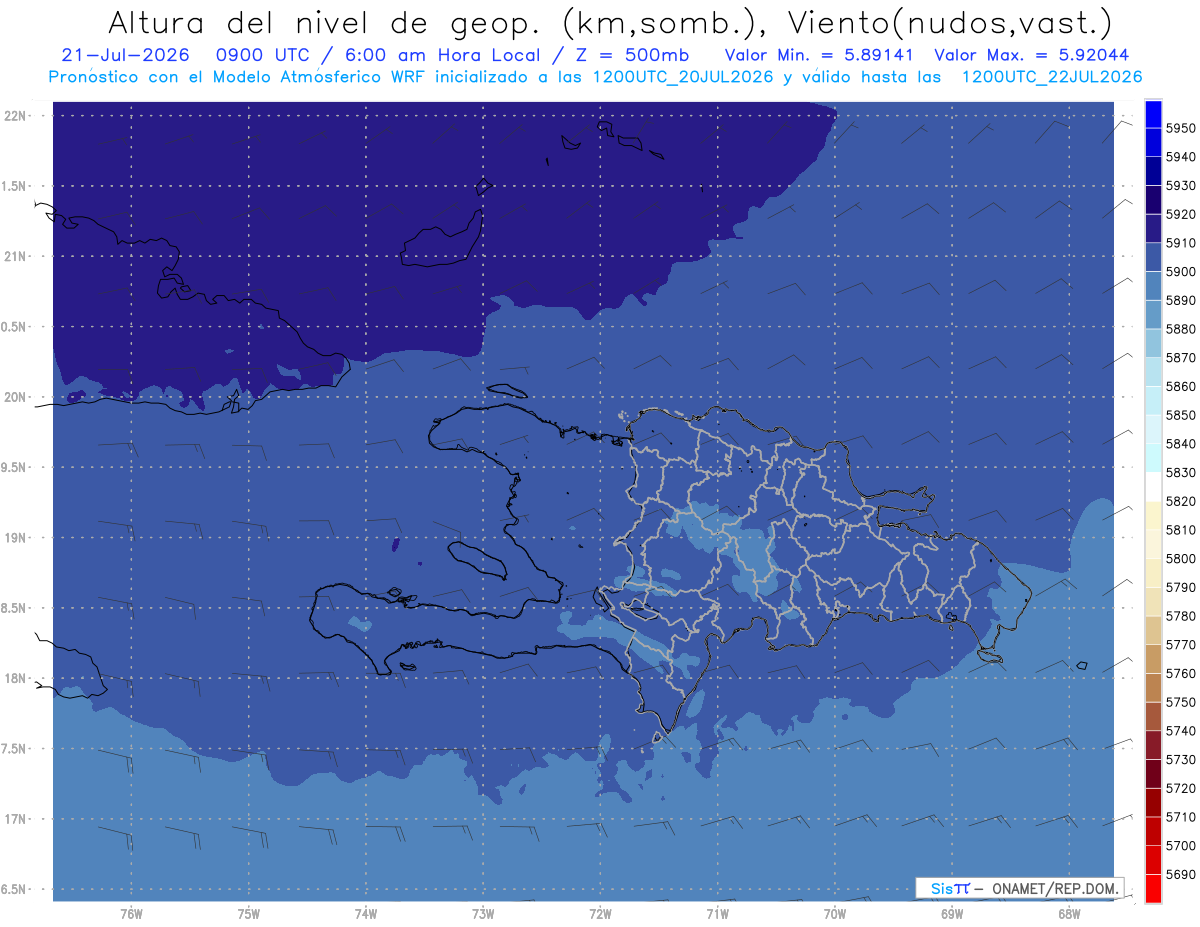Click the colorbar label '5890'
Screen dimensions: 1200x927
(x=1180, y=300)
